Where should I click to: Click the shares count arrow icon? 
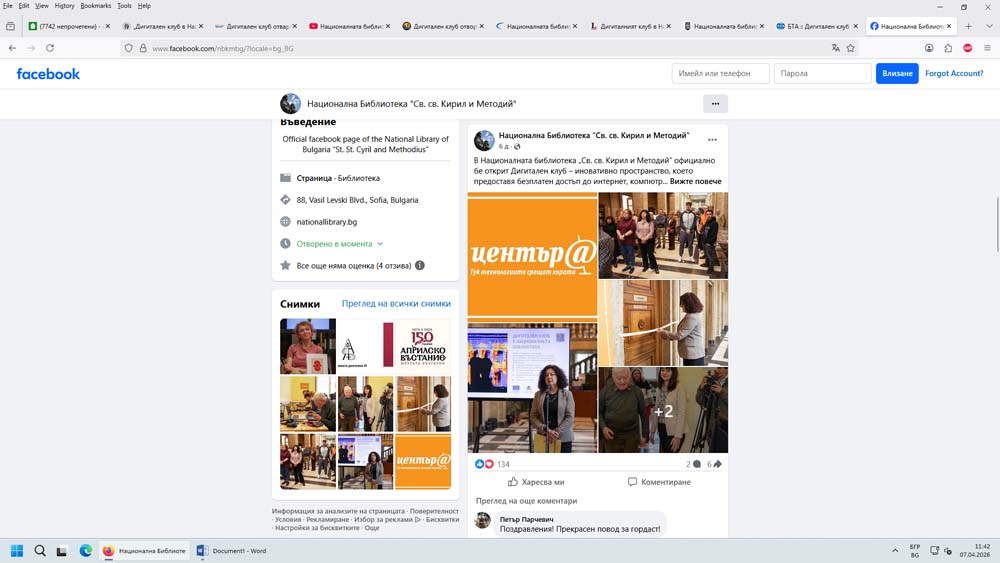pos(717,464)
